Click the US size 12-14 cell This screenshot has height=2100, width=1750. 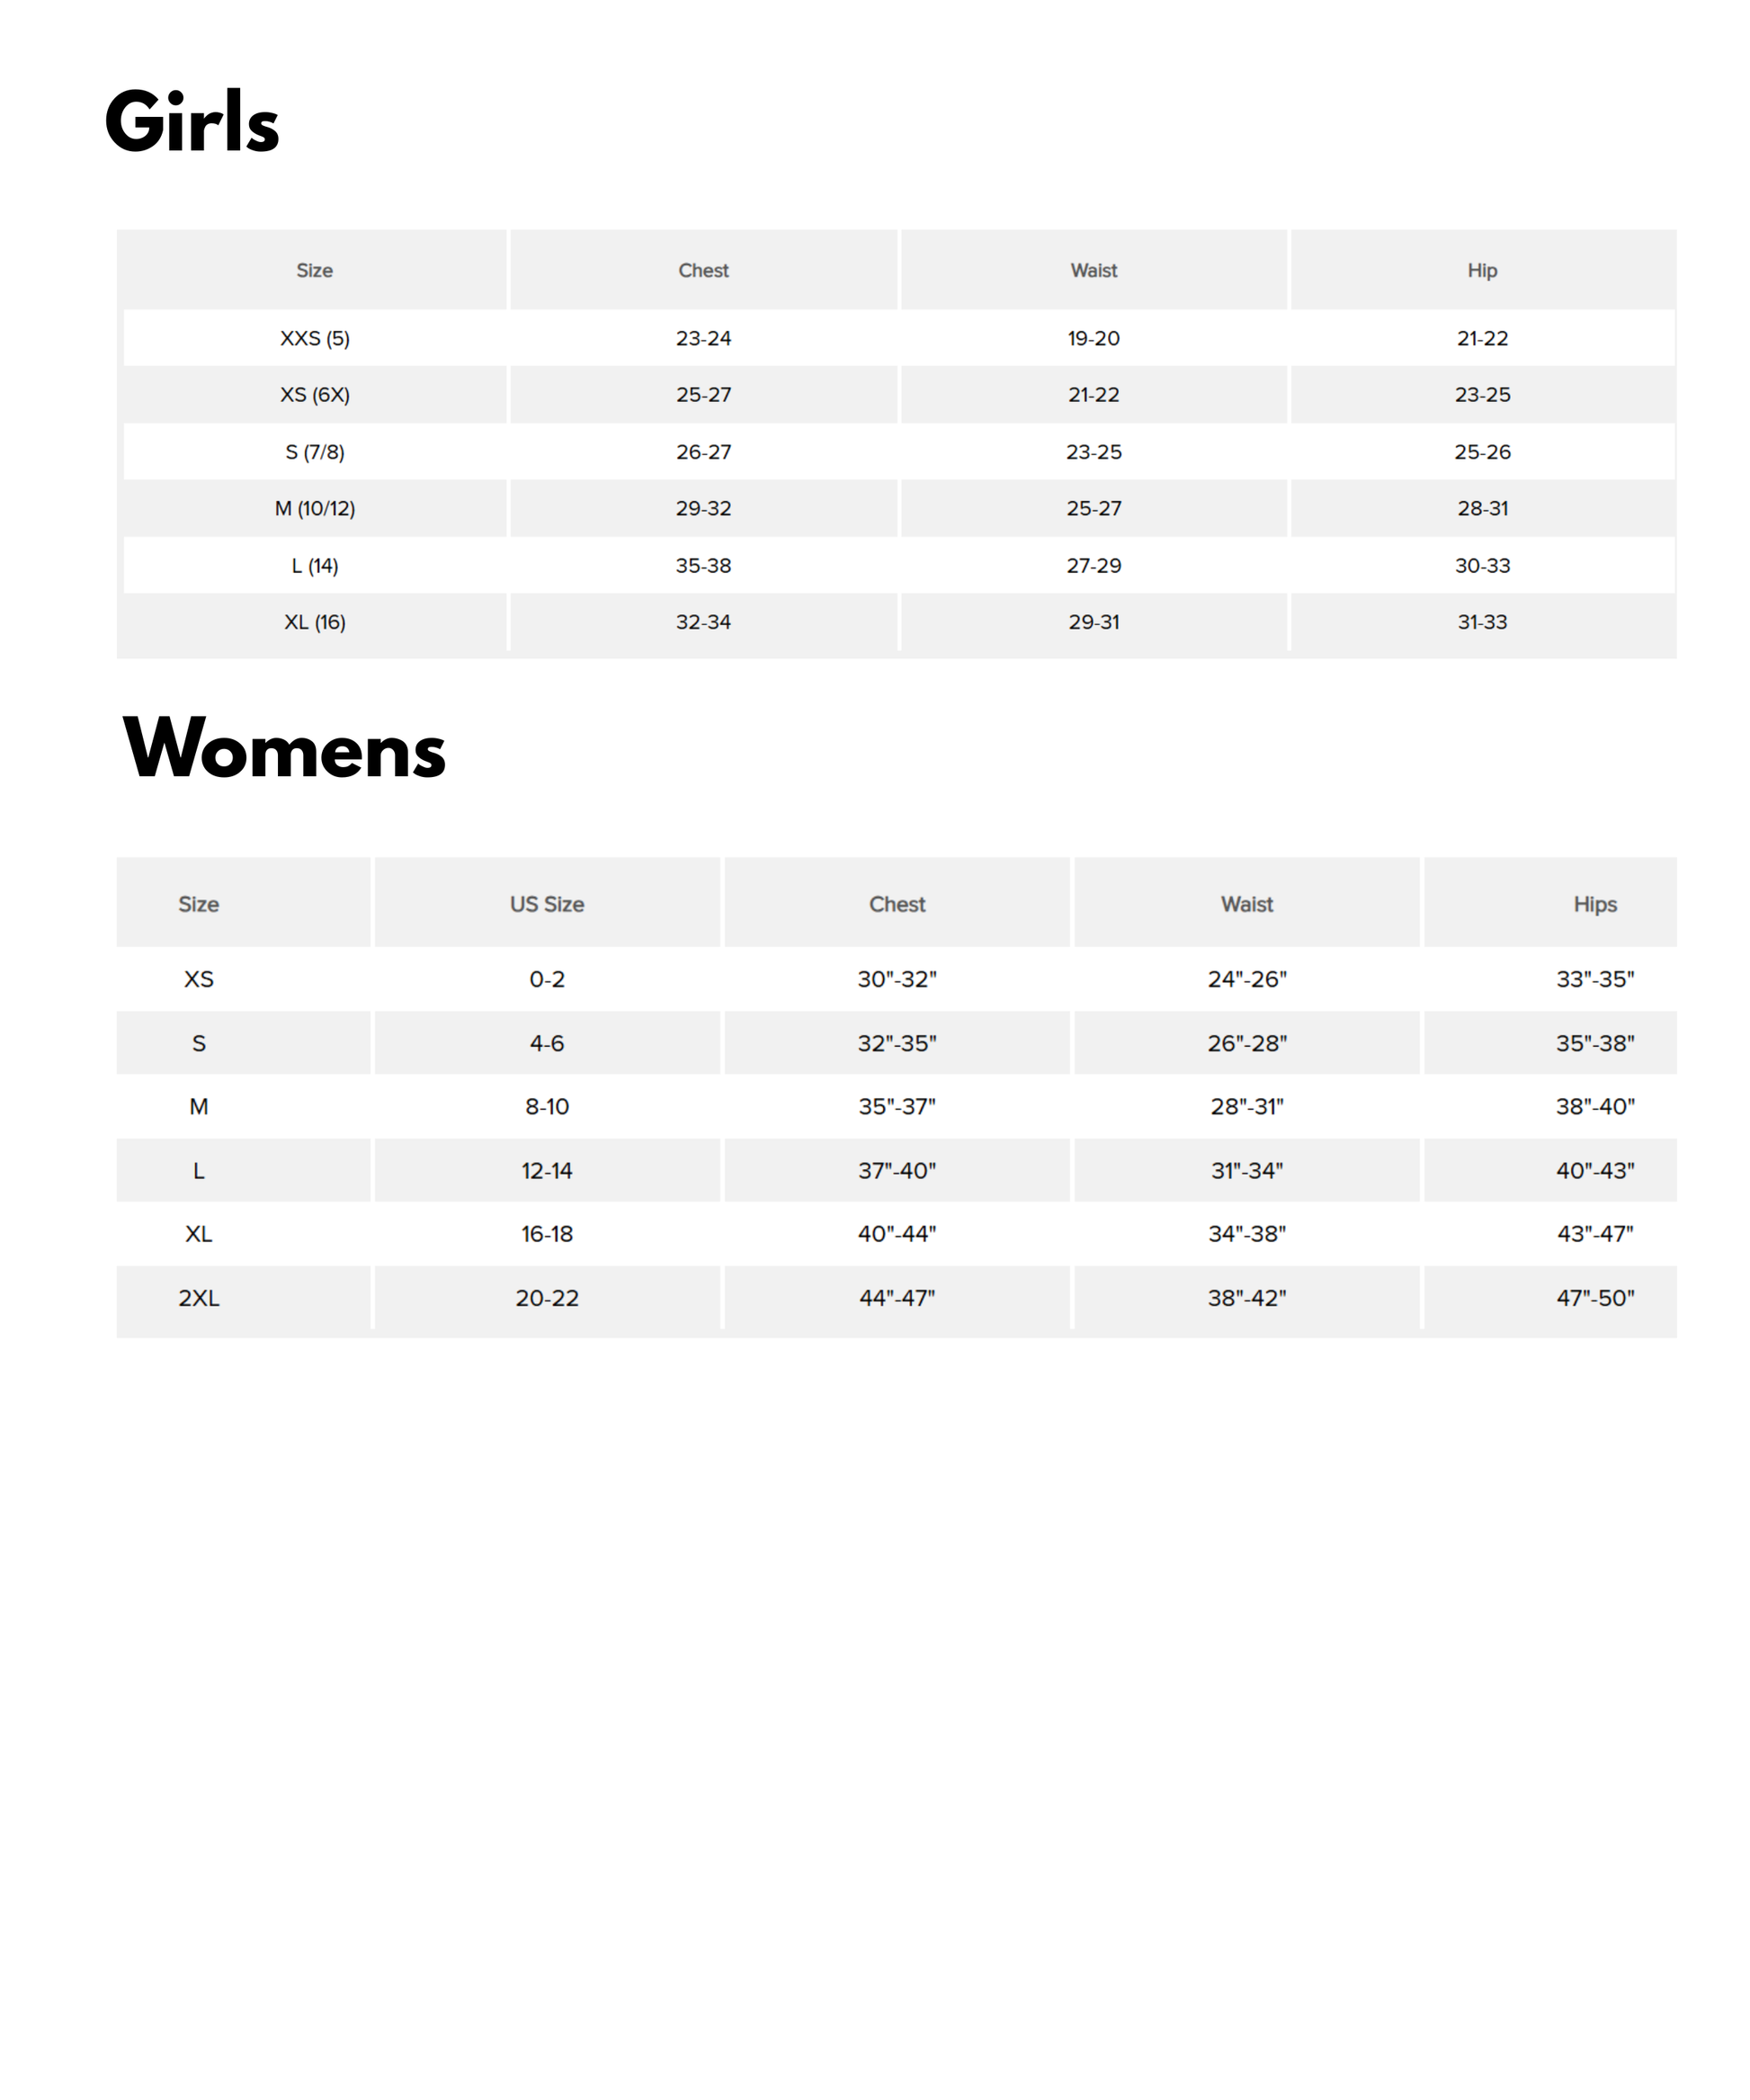(x=547, y=1170)
